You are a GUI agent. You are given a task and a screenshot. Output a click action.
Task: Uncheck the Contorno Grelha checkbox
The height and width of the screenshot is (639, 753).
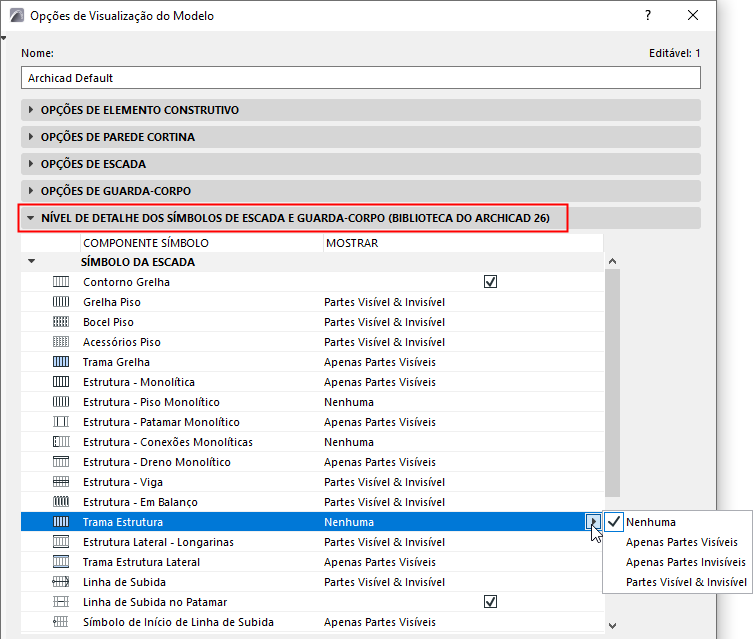[x=490, y=282]
